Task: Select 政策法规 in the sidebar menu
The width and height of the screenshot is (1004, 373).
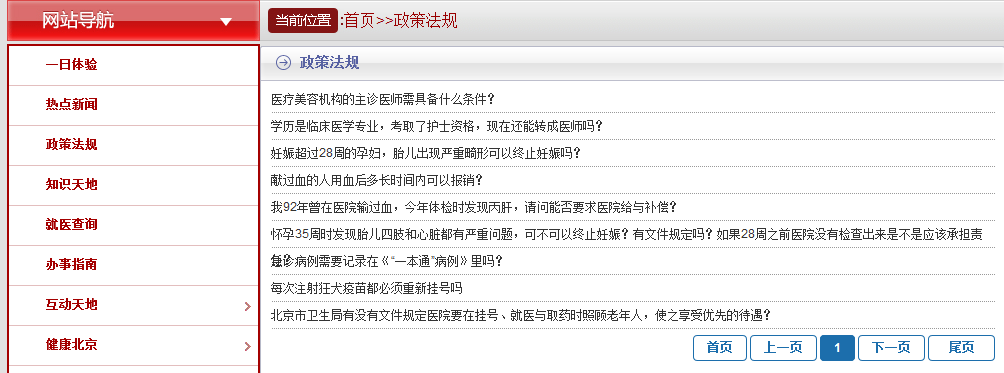Action: click(x=72, y=145)
